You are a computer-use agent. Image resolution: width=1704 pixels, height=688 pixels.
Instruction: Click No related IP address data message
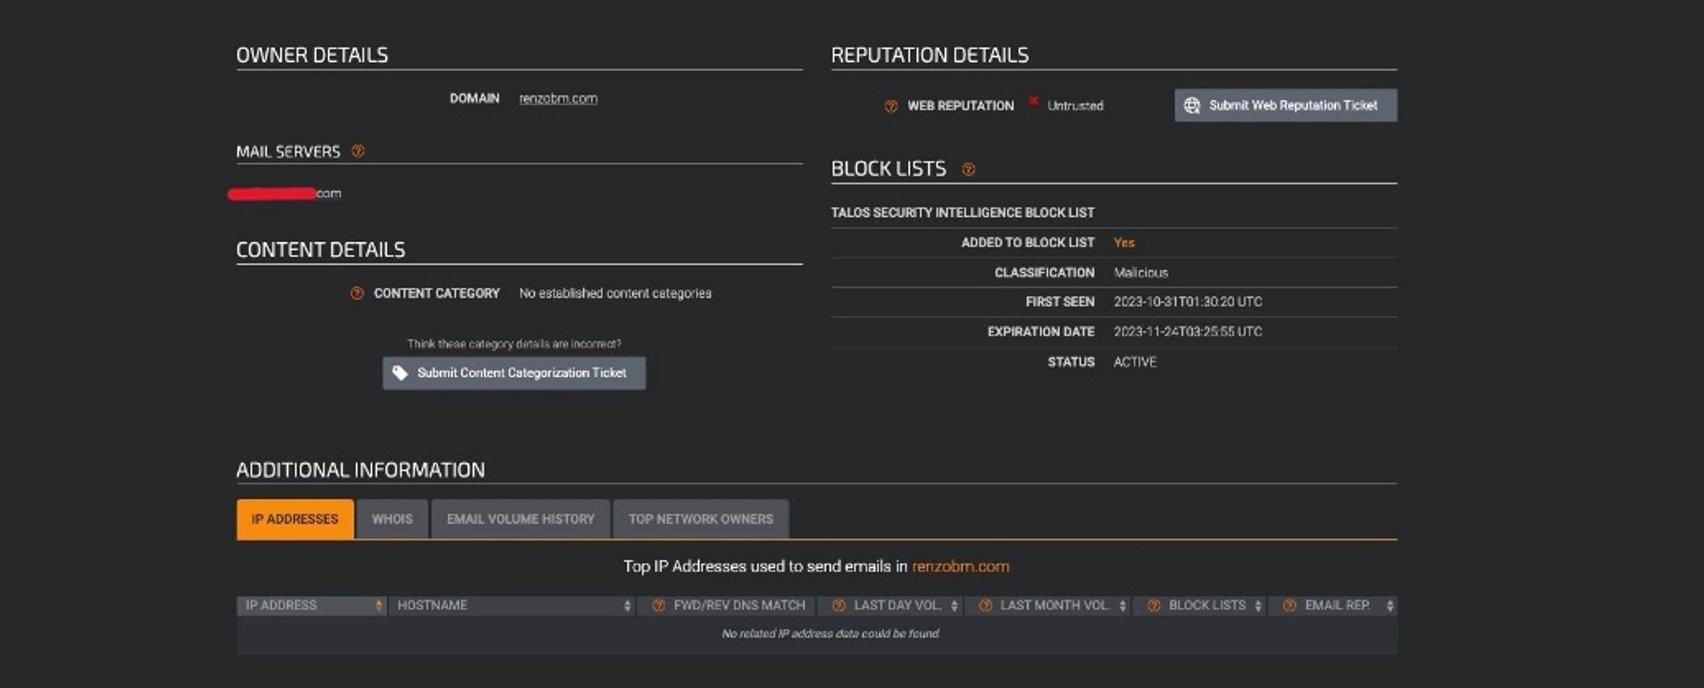click(830, 634)
